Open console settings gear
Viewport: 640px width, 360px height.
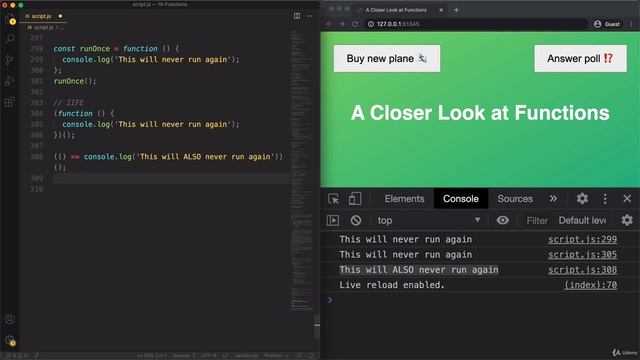point(627,220)
